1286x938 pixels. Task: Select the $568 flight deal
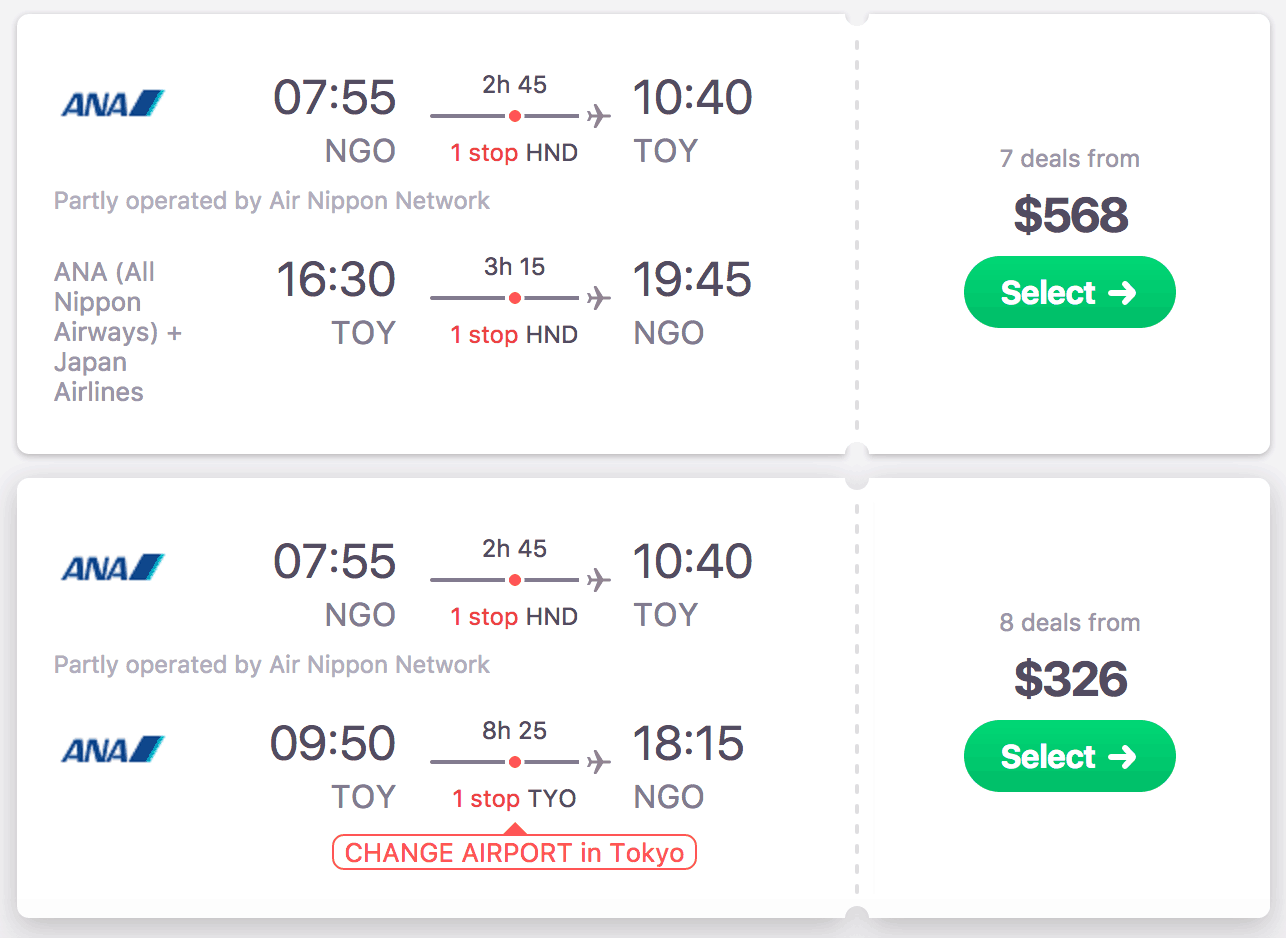click(1069, 292)
